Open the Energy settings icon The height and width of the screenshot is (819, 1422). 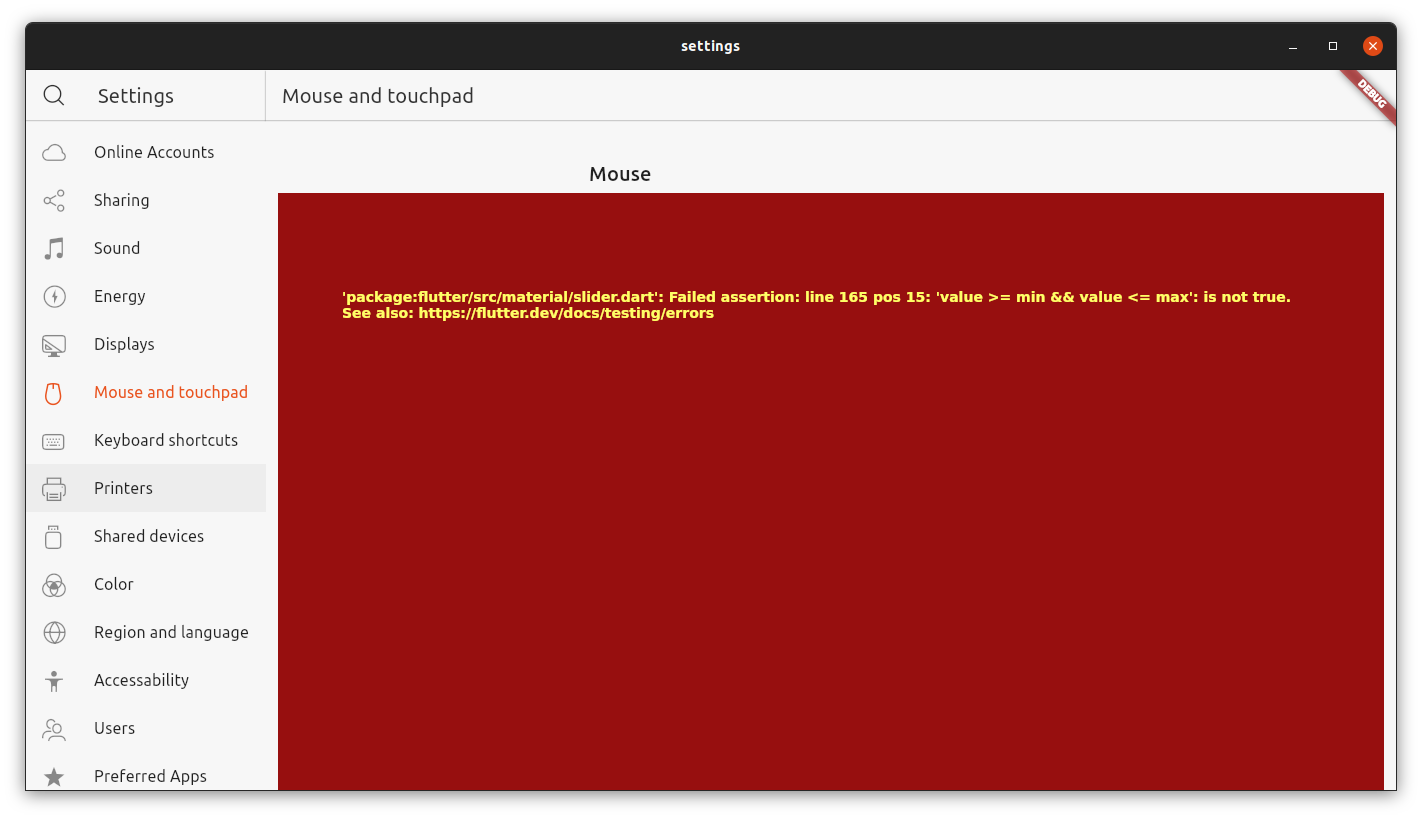(53, 296)
